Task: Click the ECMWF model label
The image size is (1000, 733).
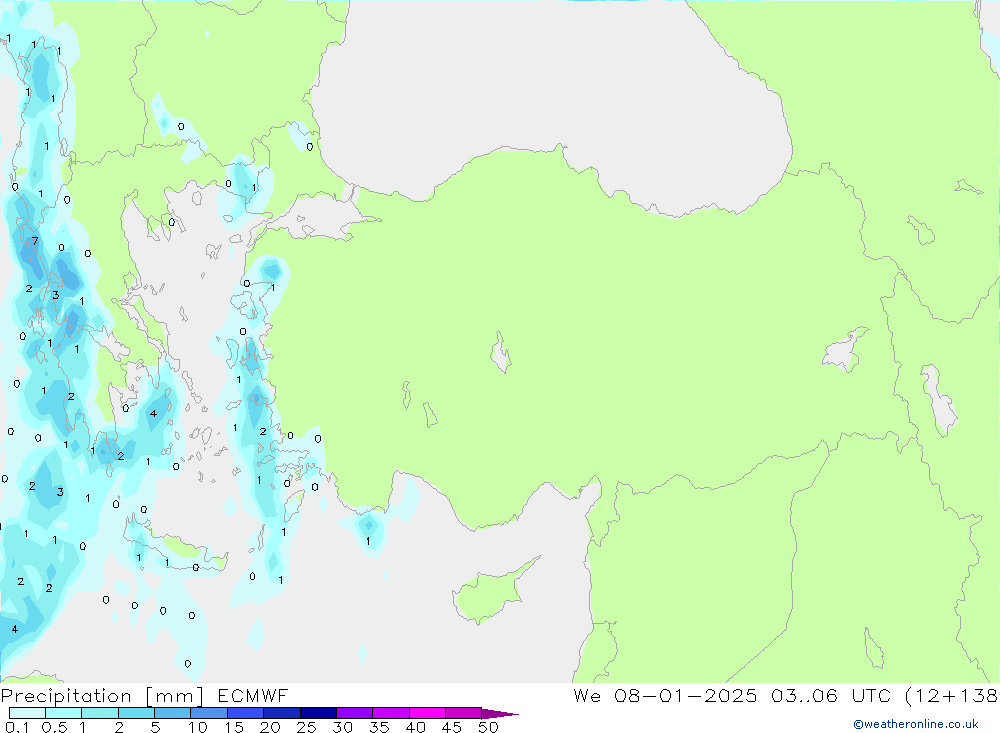Action: pos(253,695)
